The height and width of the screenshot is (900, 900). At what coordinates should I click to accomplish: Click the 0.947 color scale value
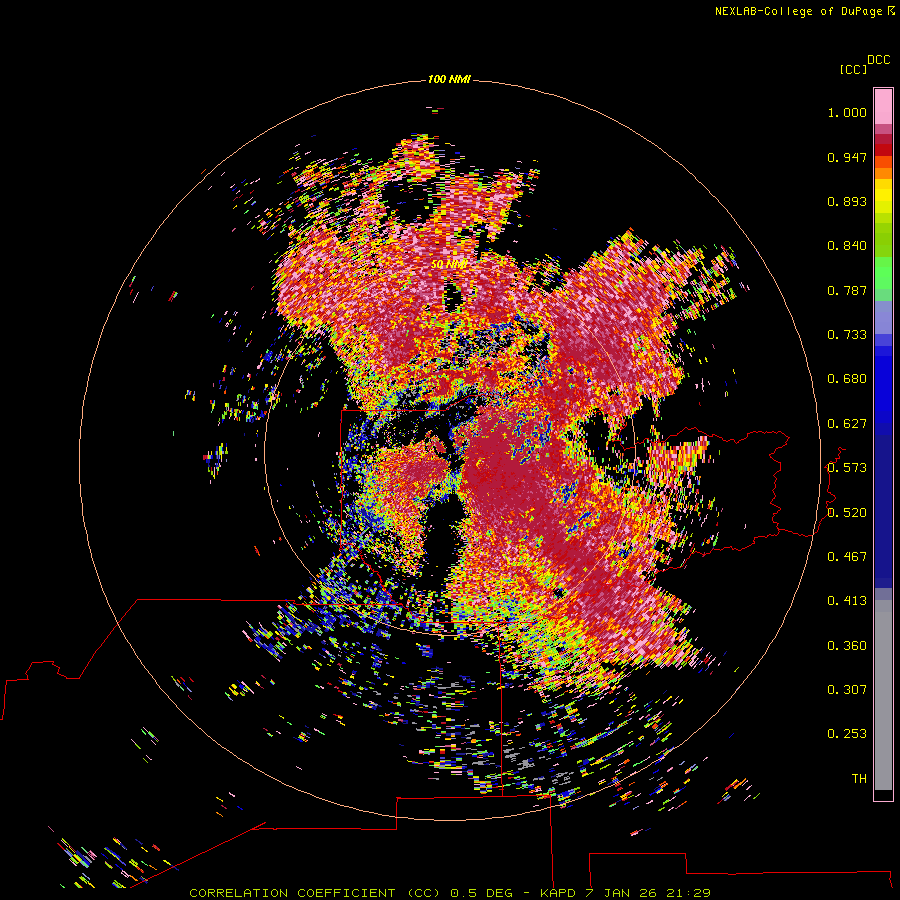point(847,157)
